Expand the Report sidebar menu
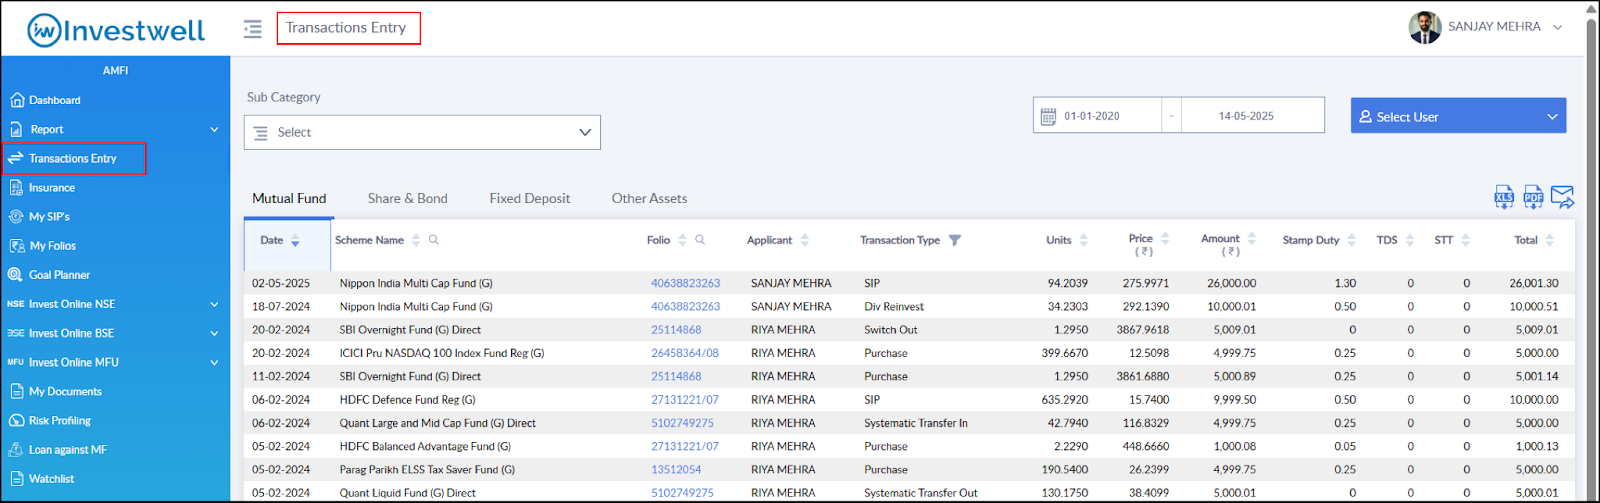This screenshot has width=1600, height=503. (214, 129)
